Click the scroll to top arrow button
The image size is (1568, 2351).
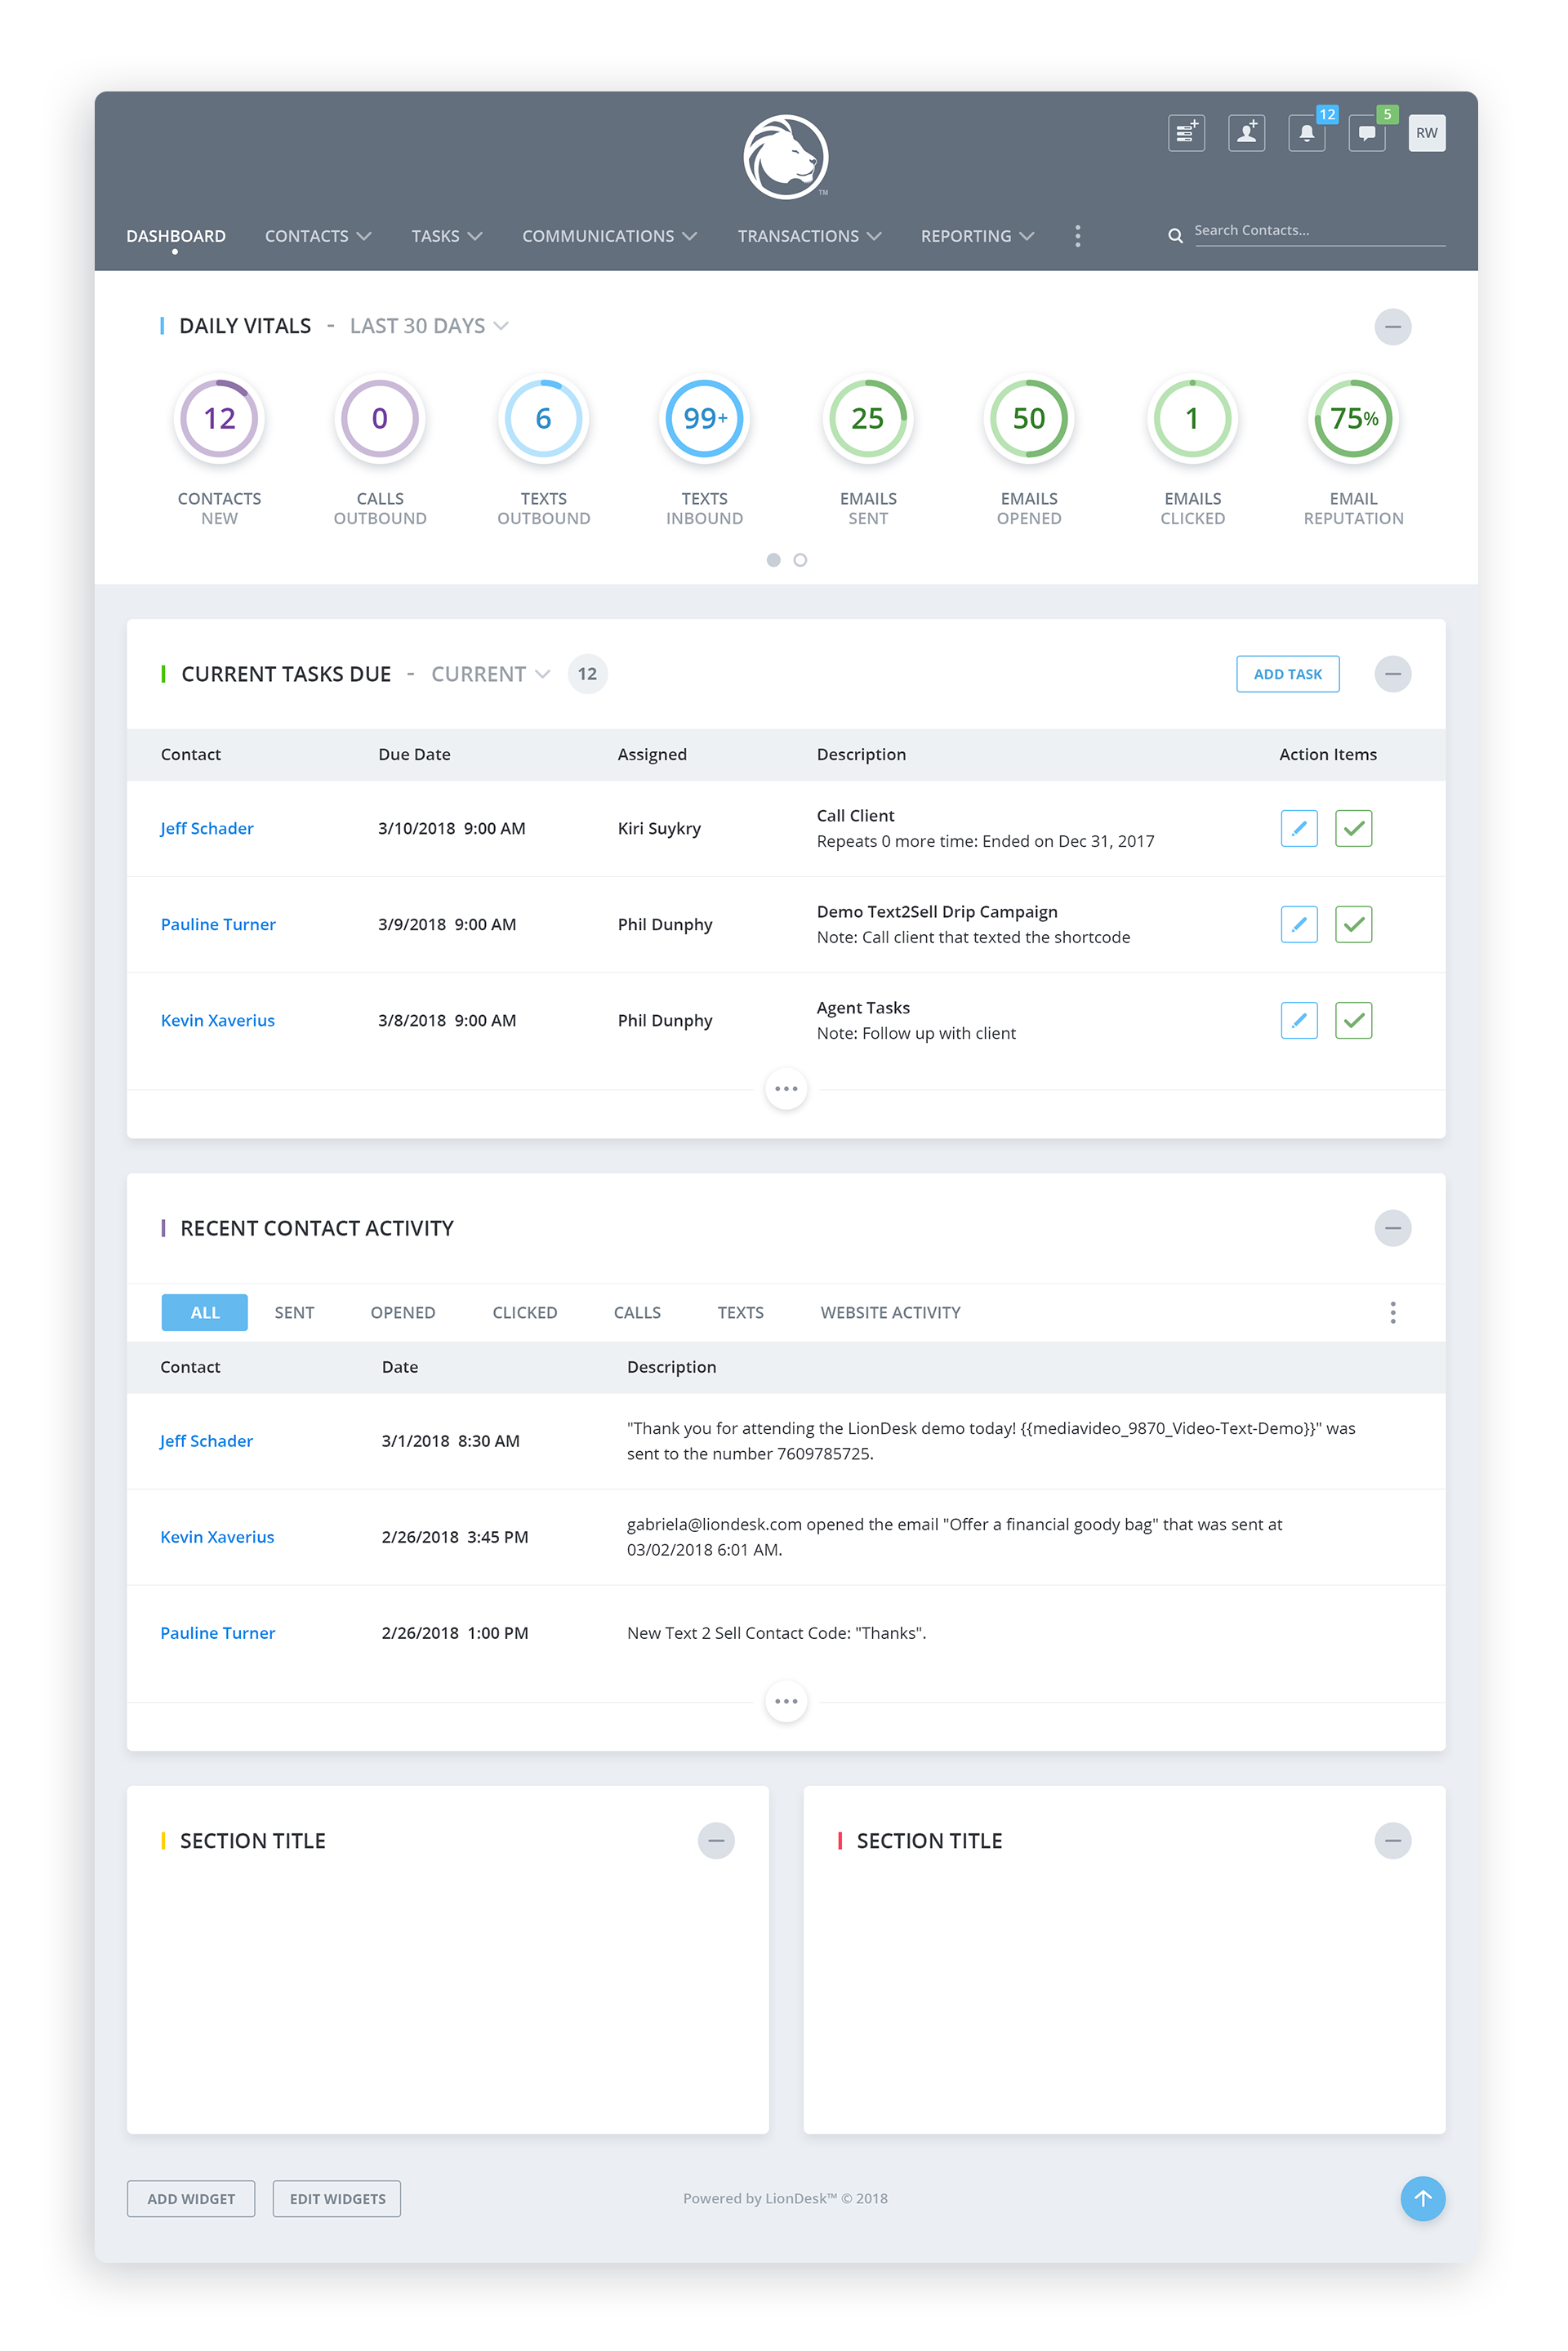[x=1422, y=2198]
